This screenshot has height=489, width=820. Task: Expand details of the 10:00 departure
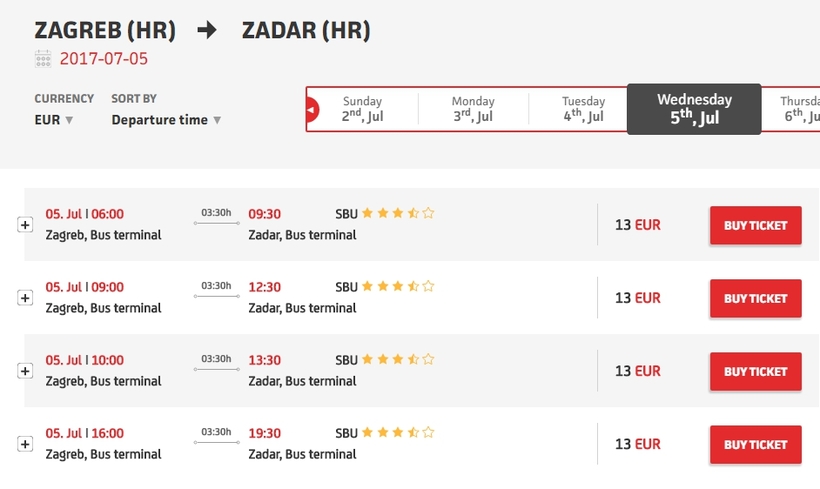[25, 371]
